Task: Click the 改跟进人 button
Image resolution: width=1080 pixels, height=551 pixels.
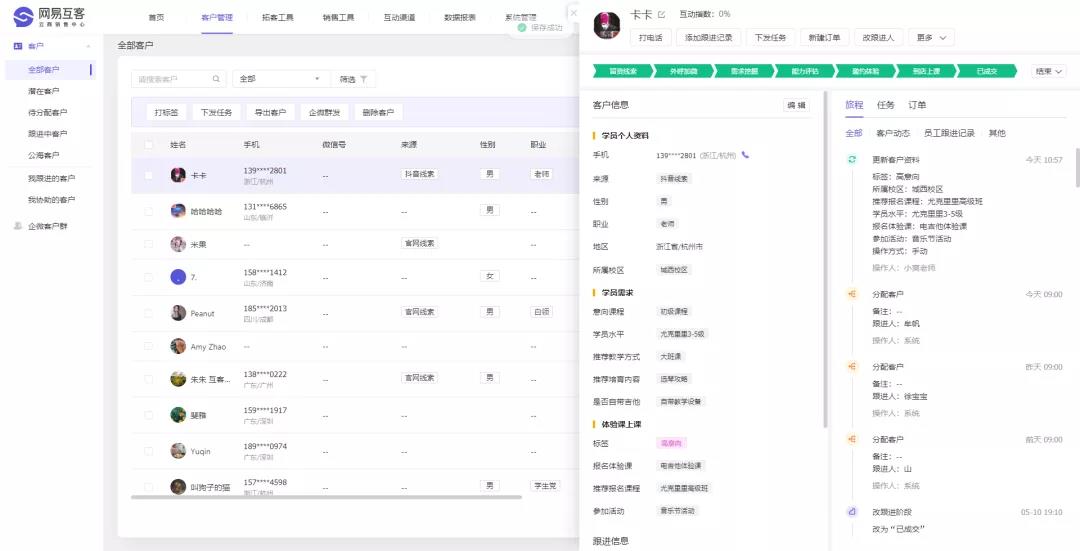Action: coord(878,38)
